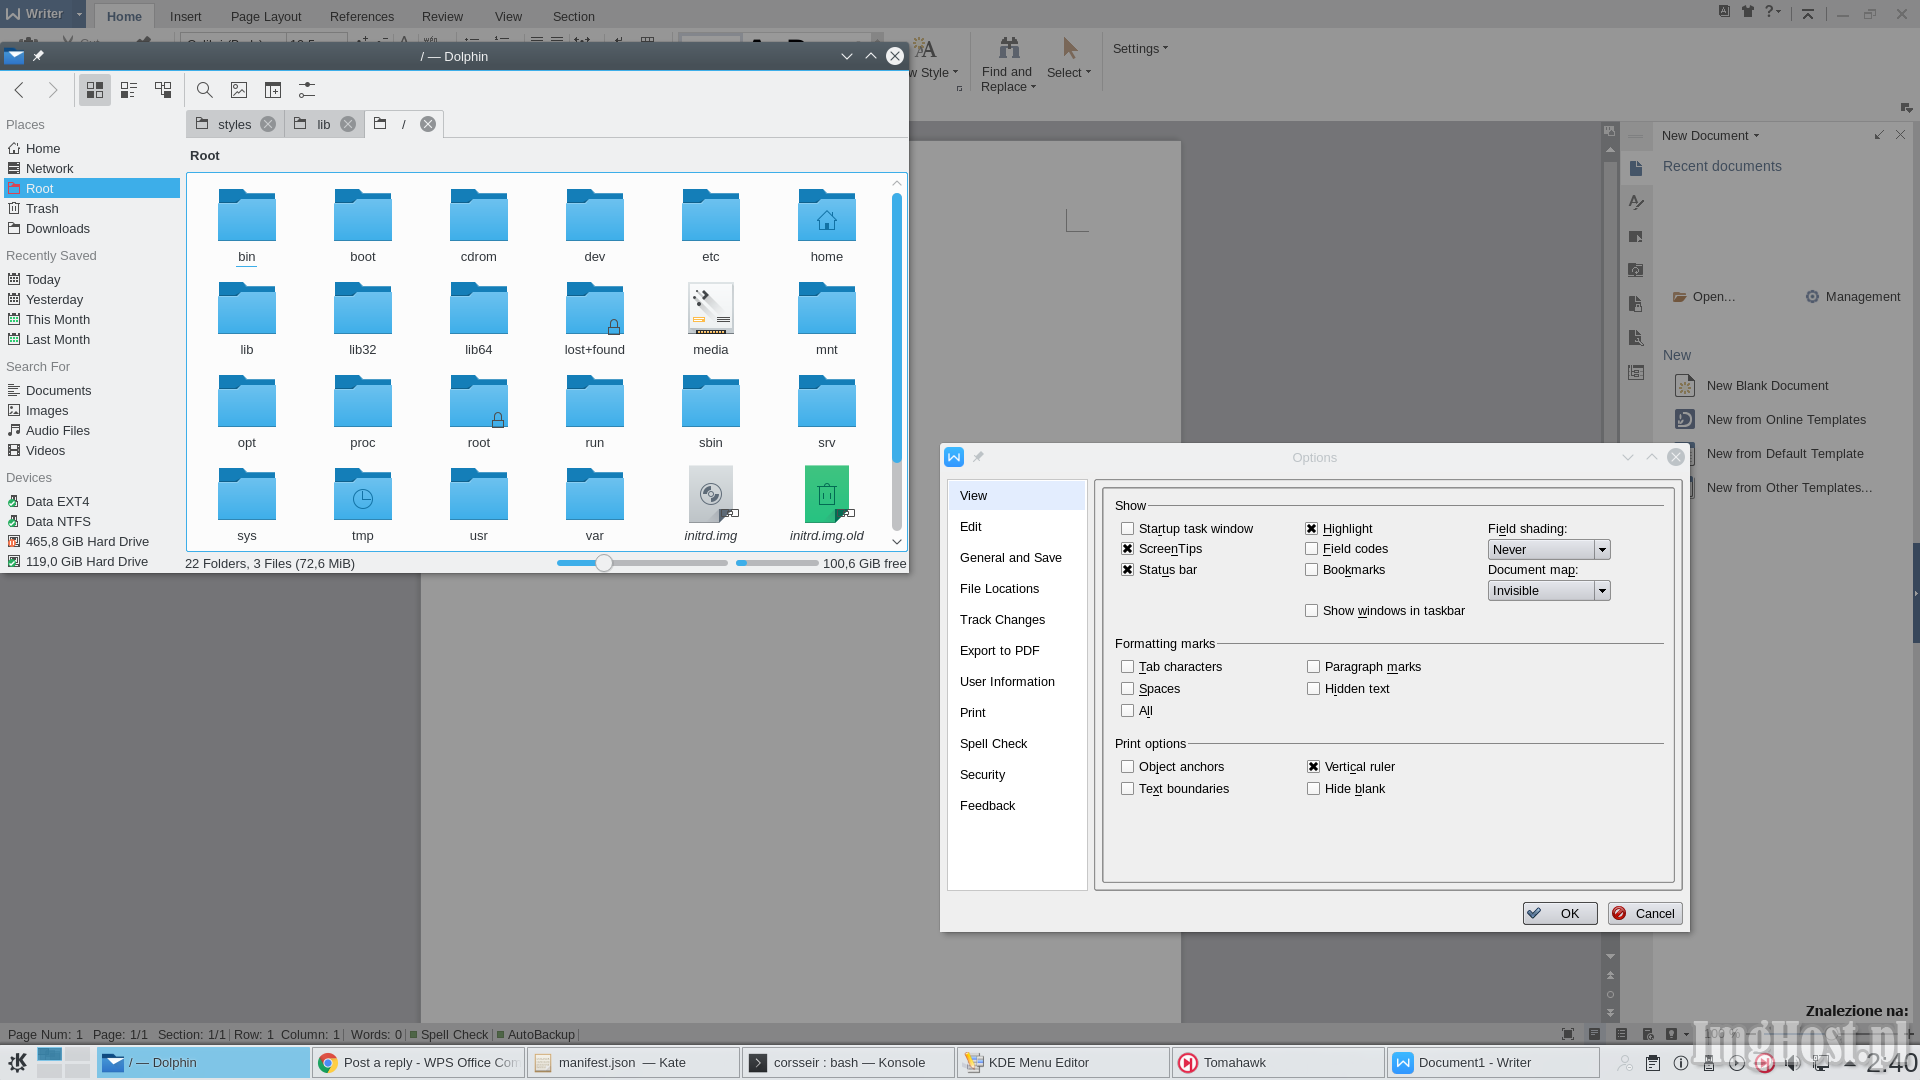1920x1080 pixels.
Task: Open the etc folder
Action: tap(711, 226)
